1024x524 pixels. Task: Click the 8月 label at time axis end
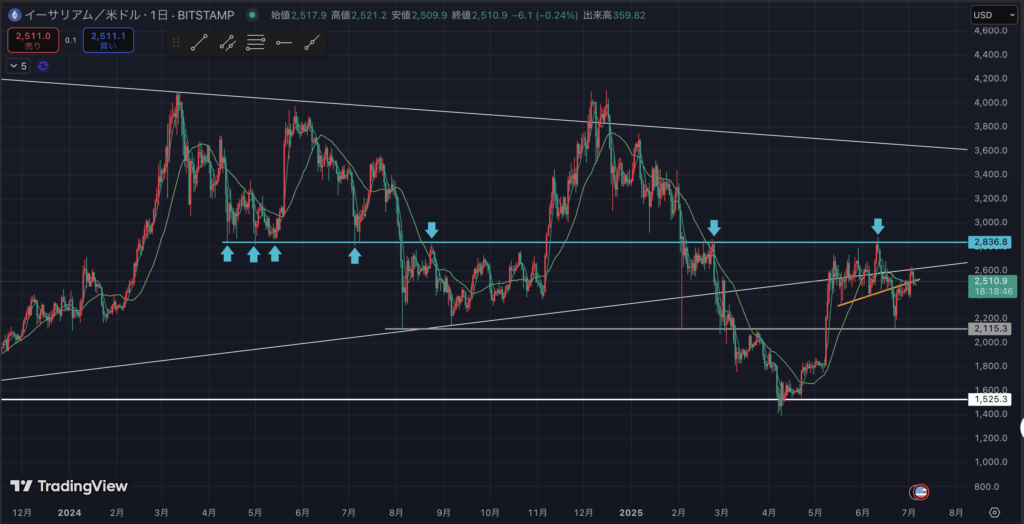pos(955,512)
